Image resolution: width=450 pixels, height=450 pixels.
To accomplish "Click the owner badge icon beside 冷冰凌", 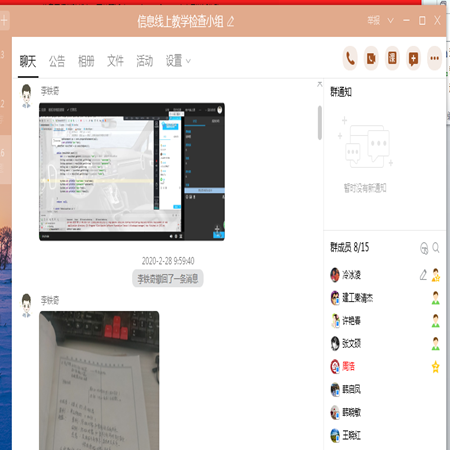I will pos(436,275).
